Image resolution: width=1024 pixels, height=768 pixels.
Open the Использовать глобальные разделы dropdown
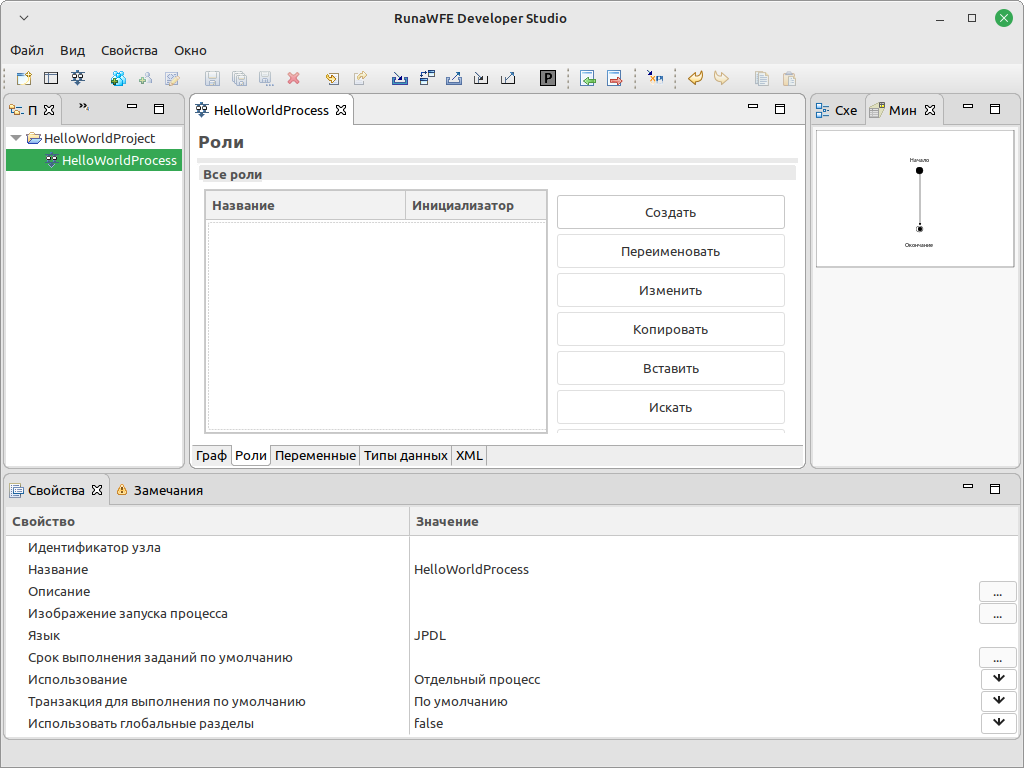(999, 723)
